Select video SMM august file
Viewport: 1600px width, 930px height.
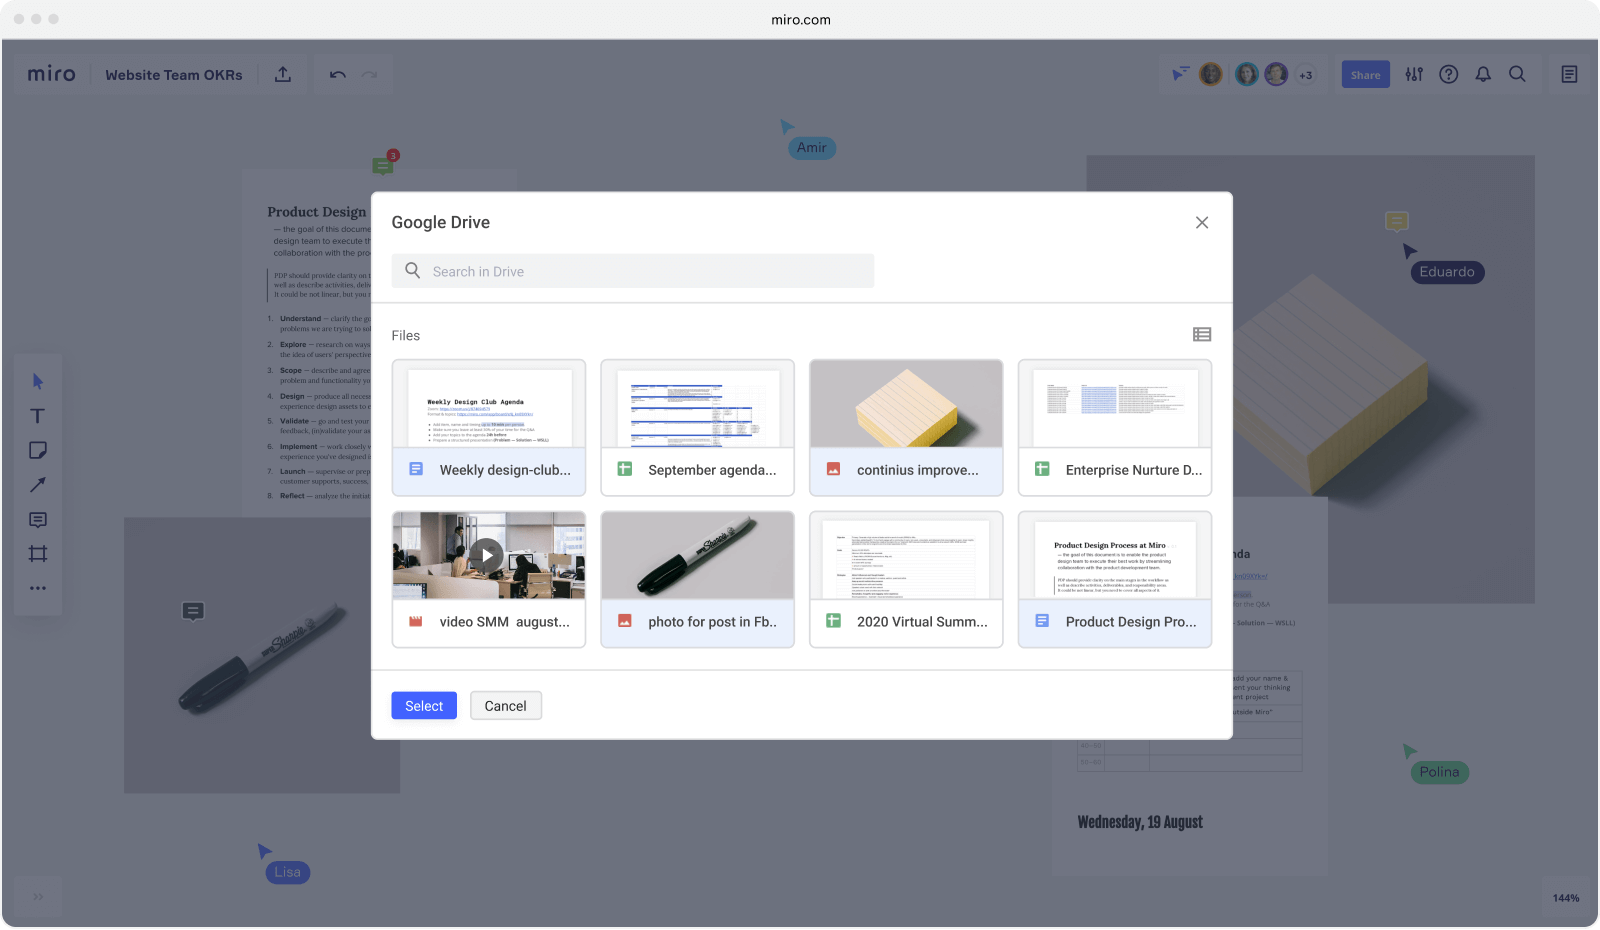tap(489, 580)
